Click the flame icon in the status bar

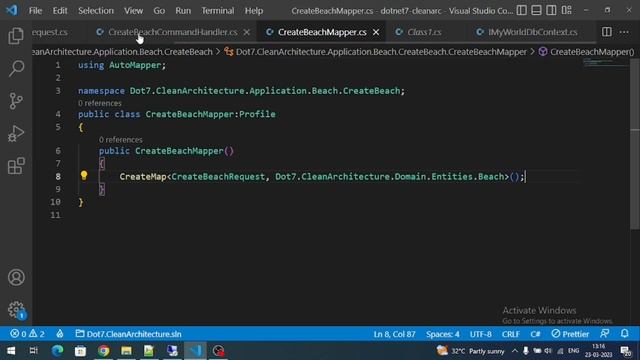(60, 334)
